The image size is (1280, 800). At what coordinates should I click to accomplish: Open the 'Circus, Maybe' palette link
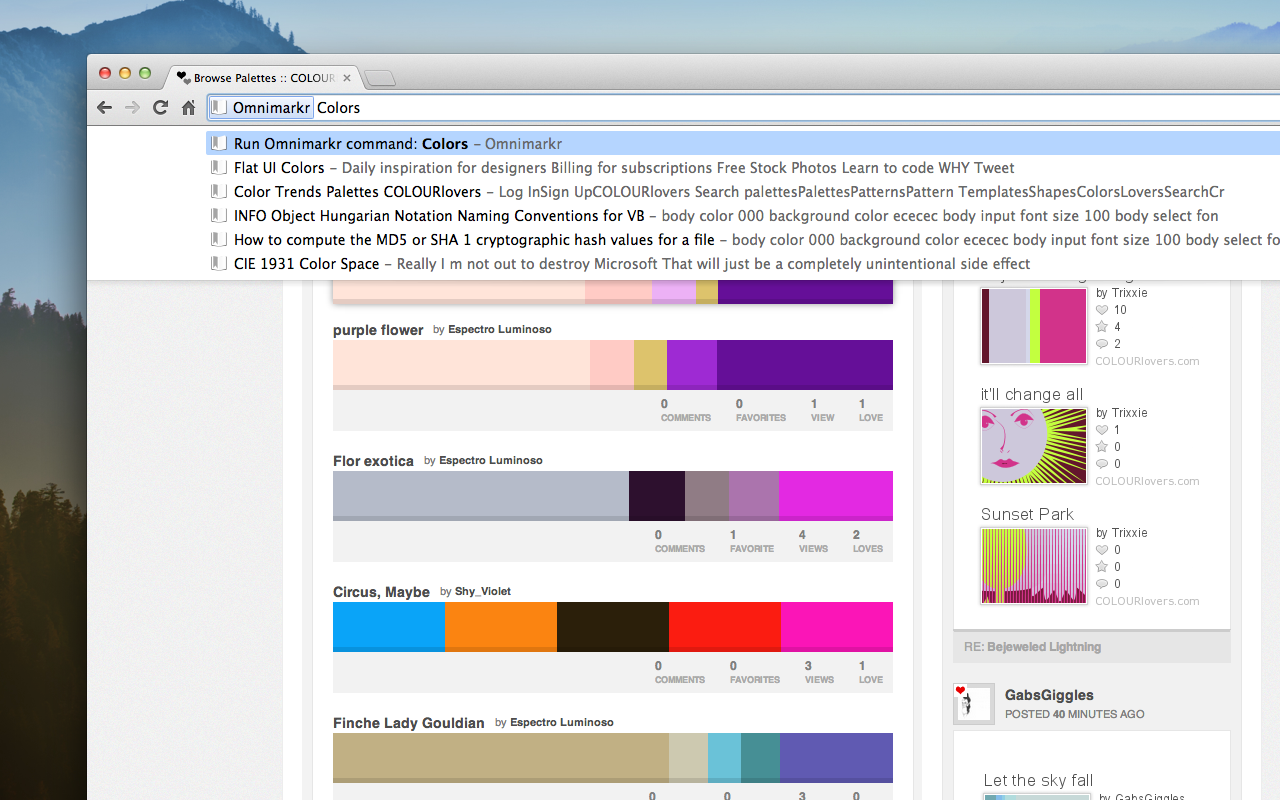pos(381,592)
